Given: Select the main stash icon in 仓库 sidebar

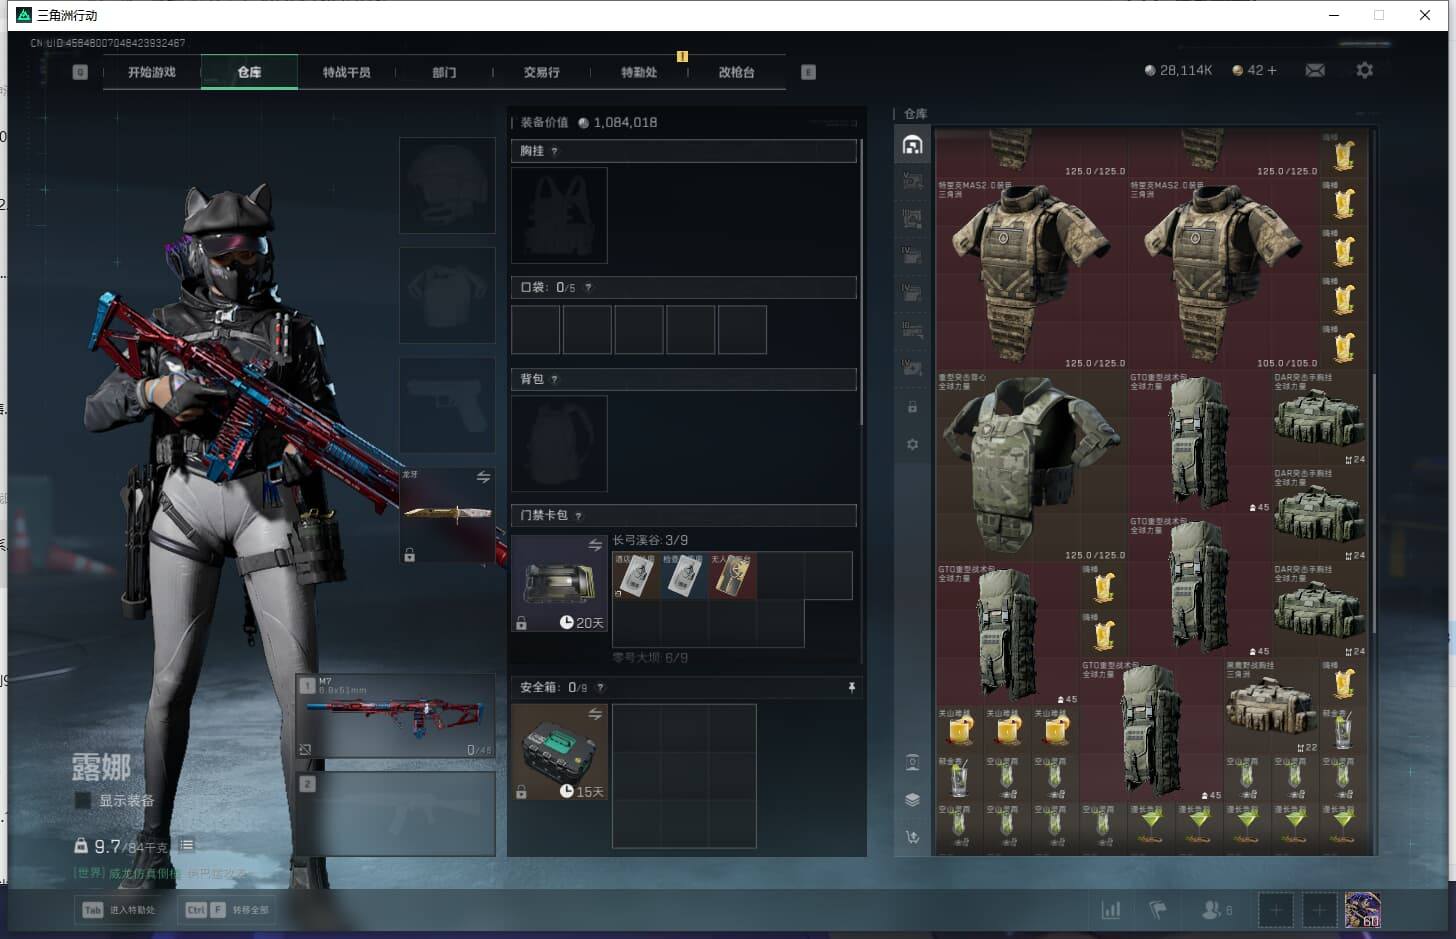Looking at the screenshot, I should point(912,145).
